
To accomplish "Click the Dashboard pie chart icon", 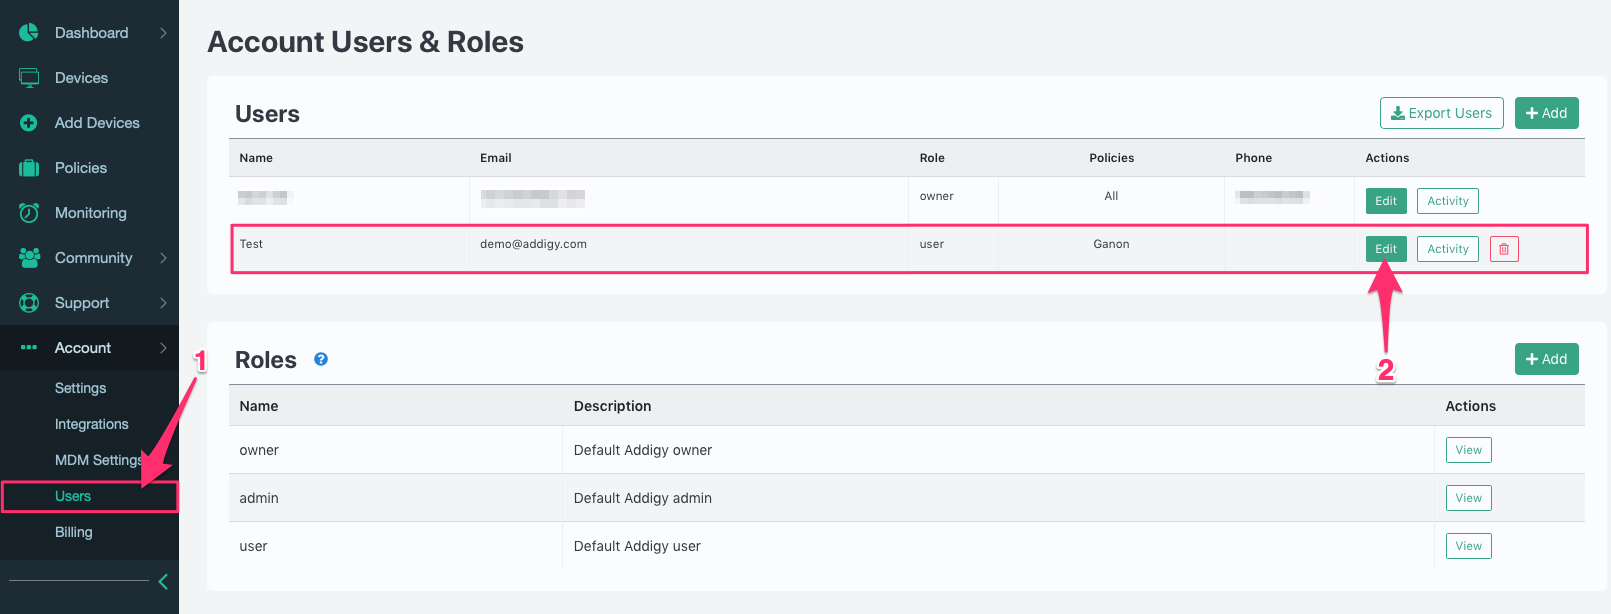I will tap(29, 33).
